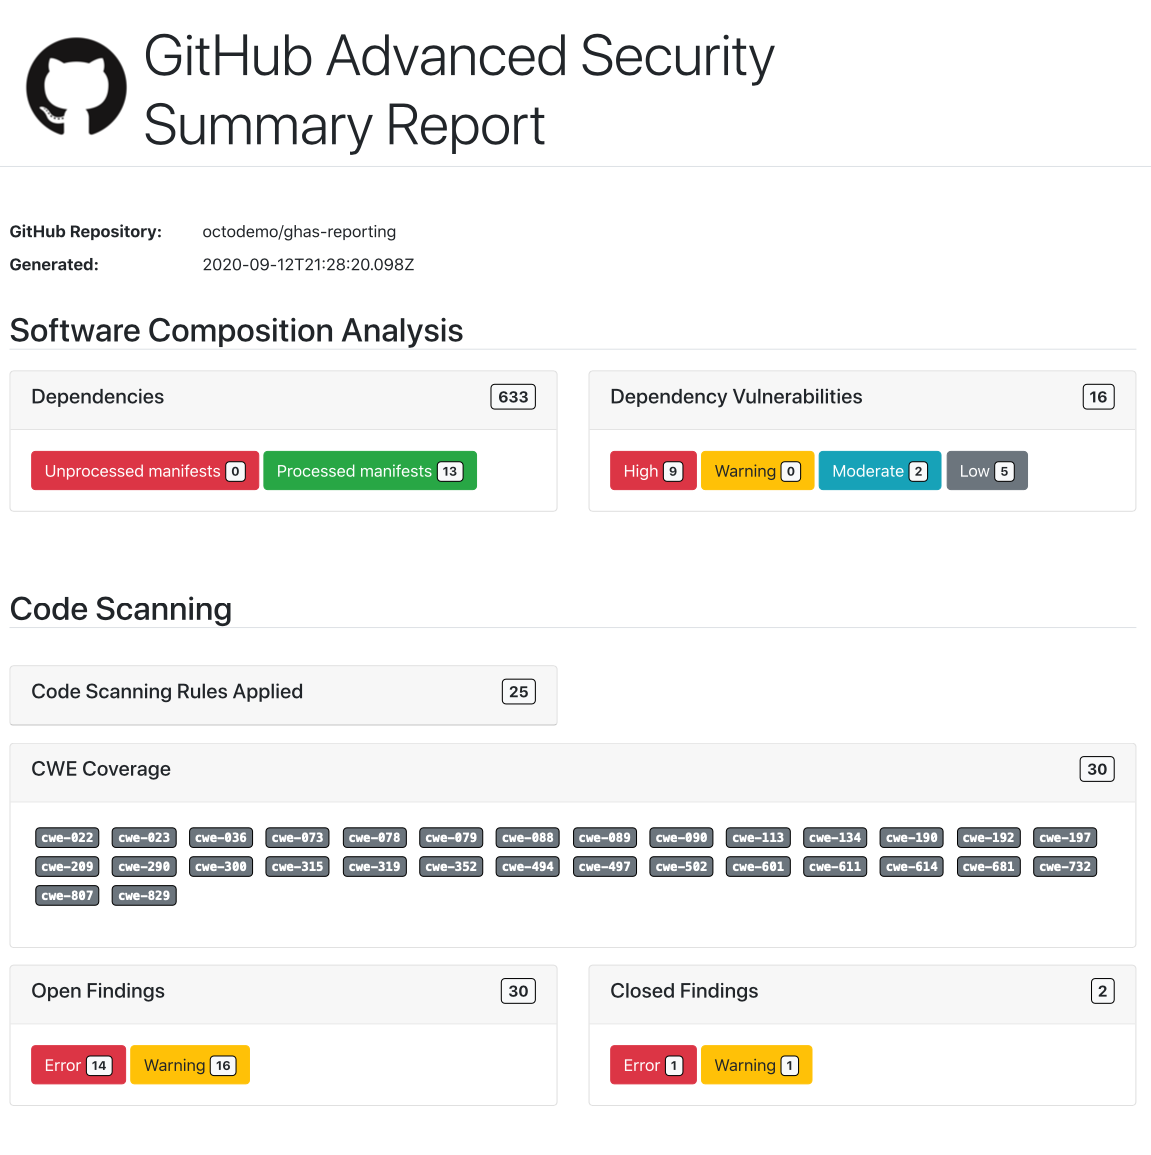Click the cwe-611 tag
This screenshot has height=1155, width=1151.
[835, 866]
